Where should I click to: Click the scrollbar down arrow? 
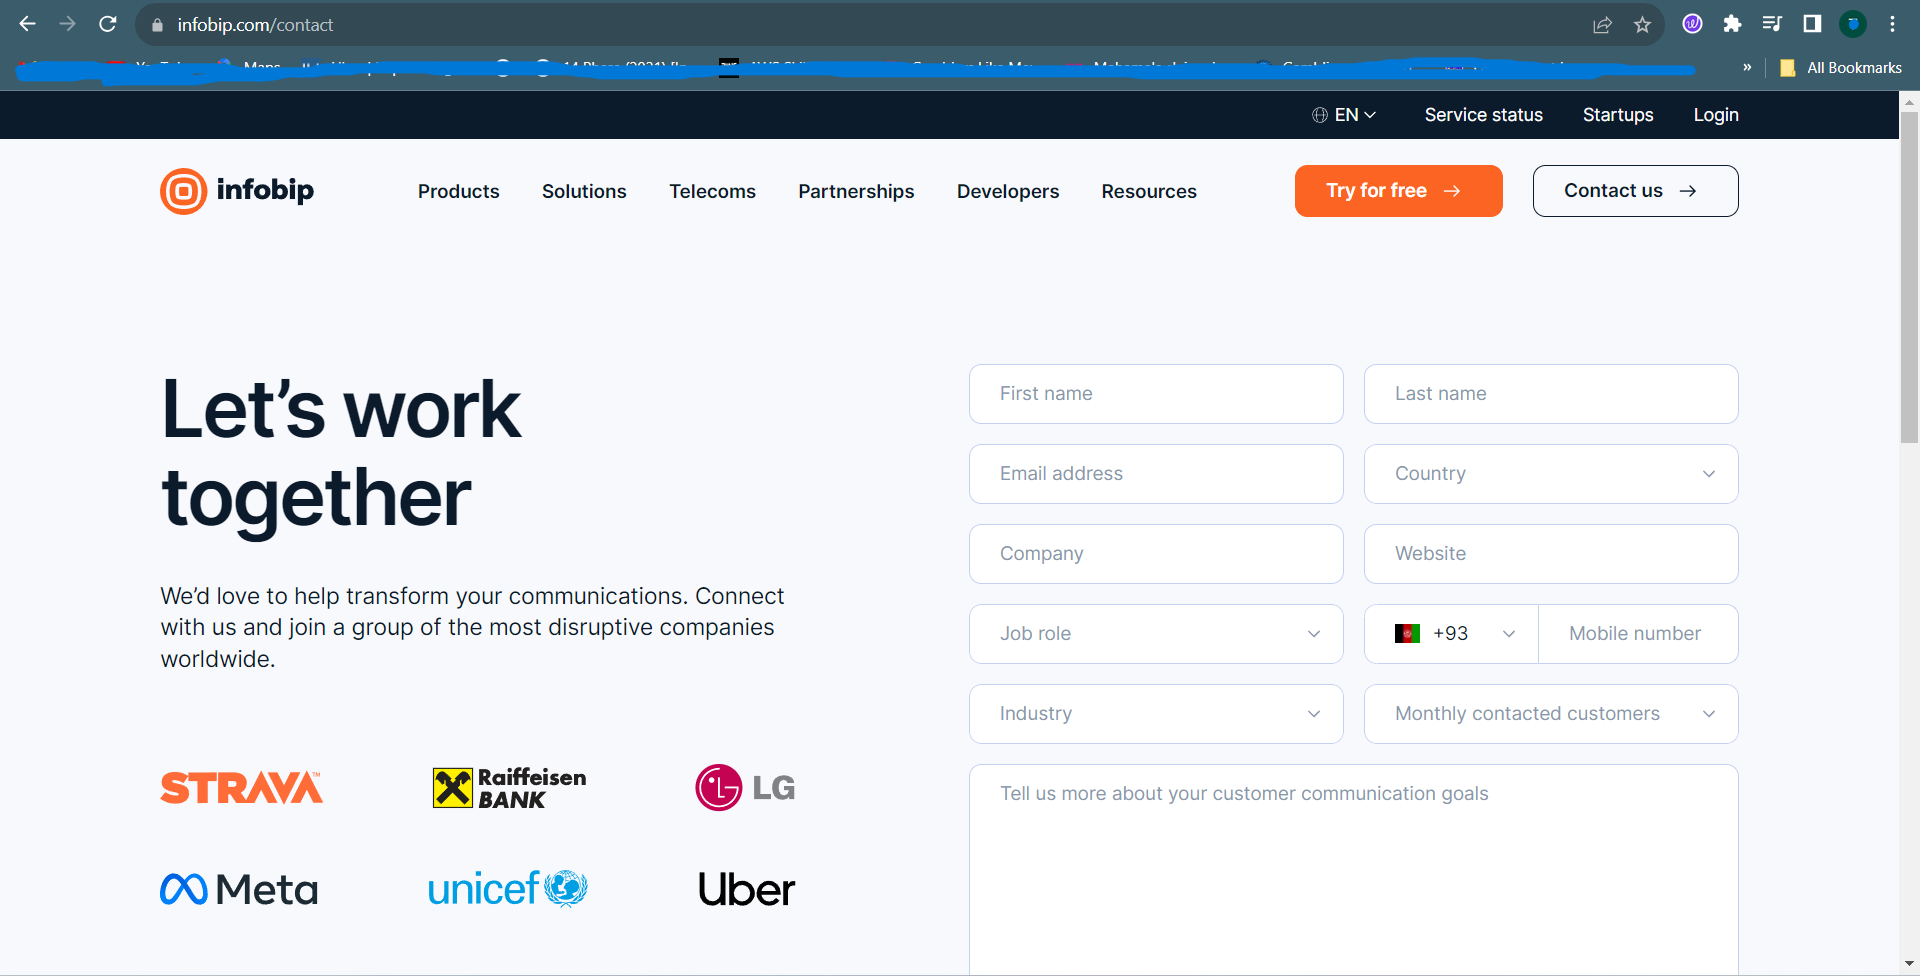(1909, 964)
